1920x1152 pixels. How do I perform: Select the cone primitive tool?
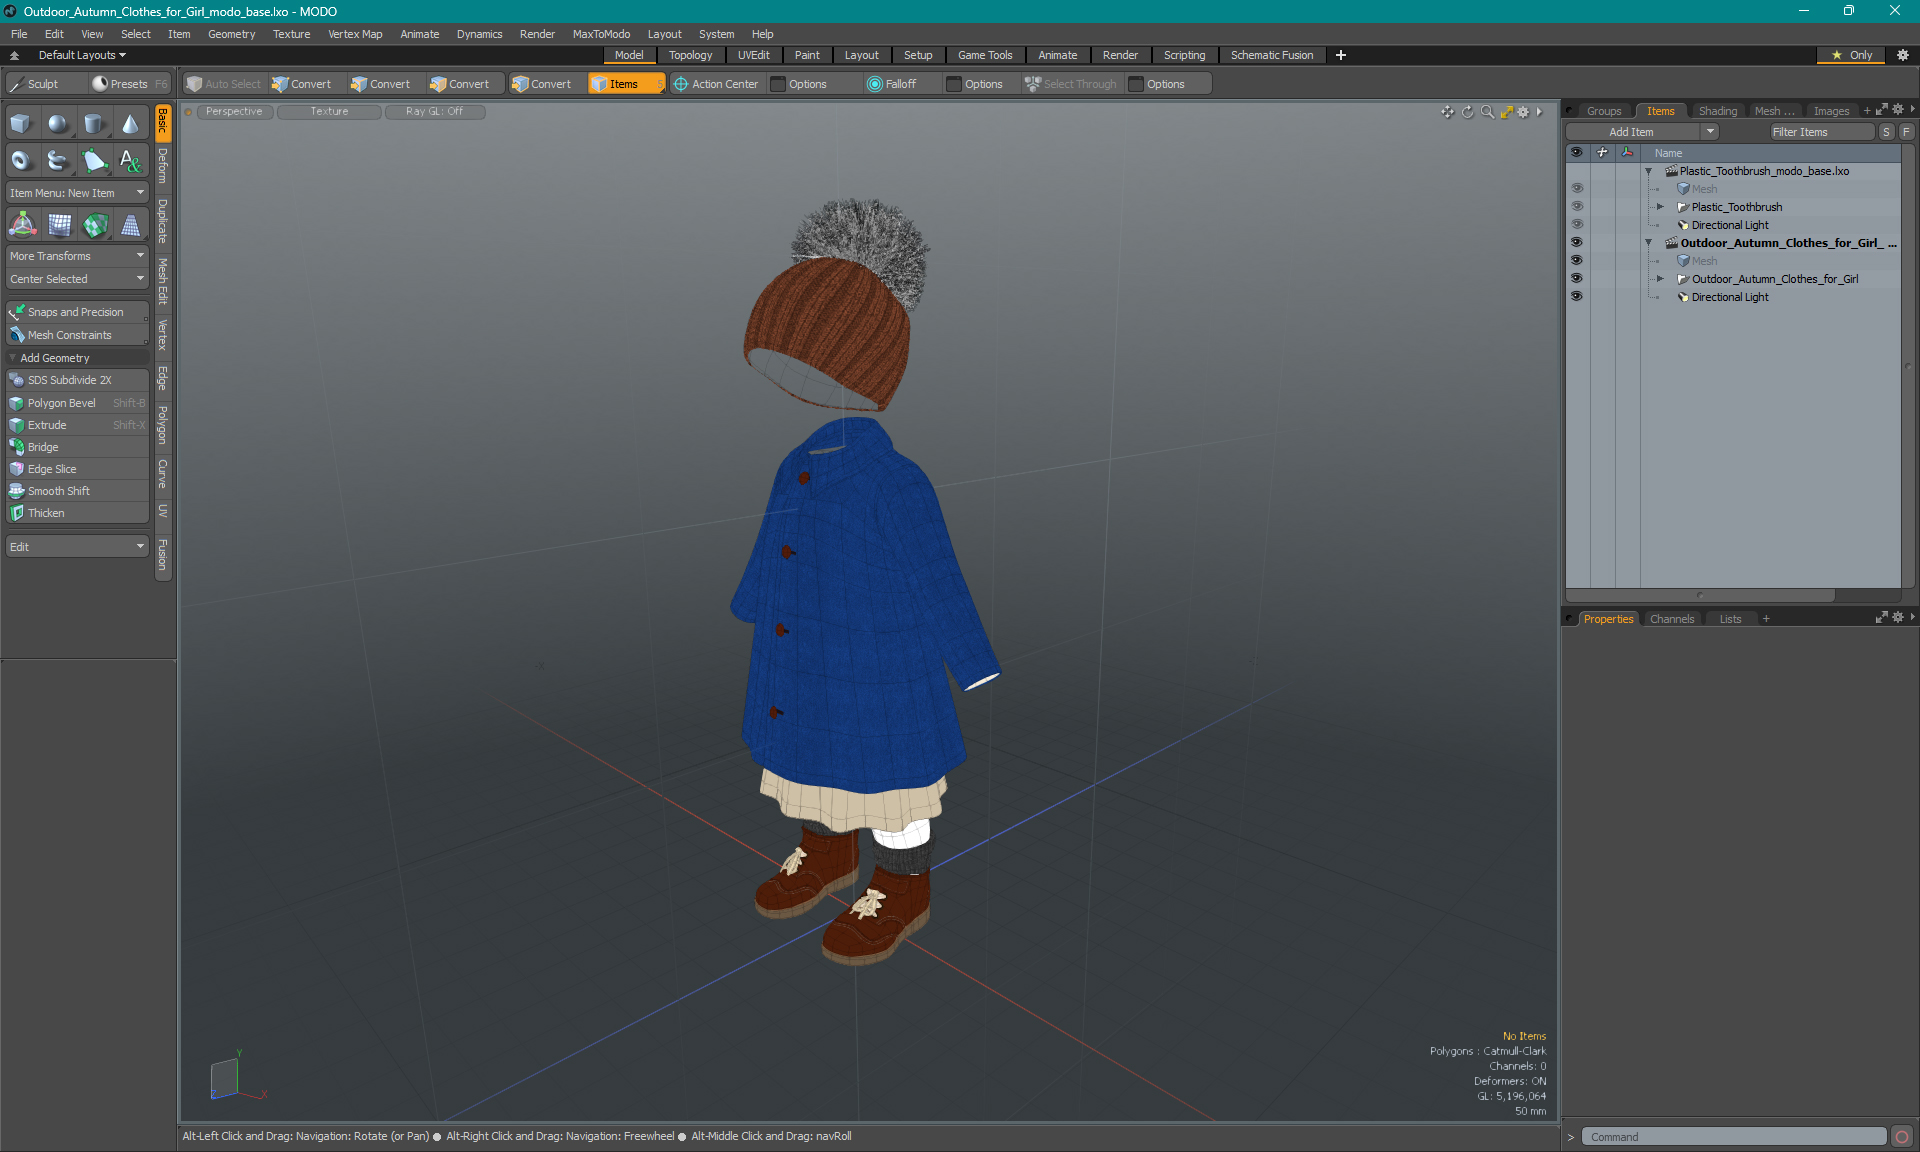[x=130, y=124]
